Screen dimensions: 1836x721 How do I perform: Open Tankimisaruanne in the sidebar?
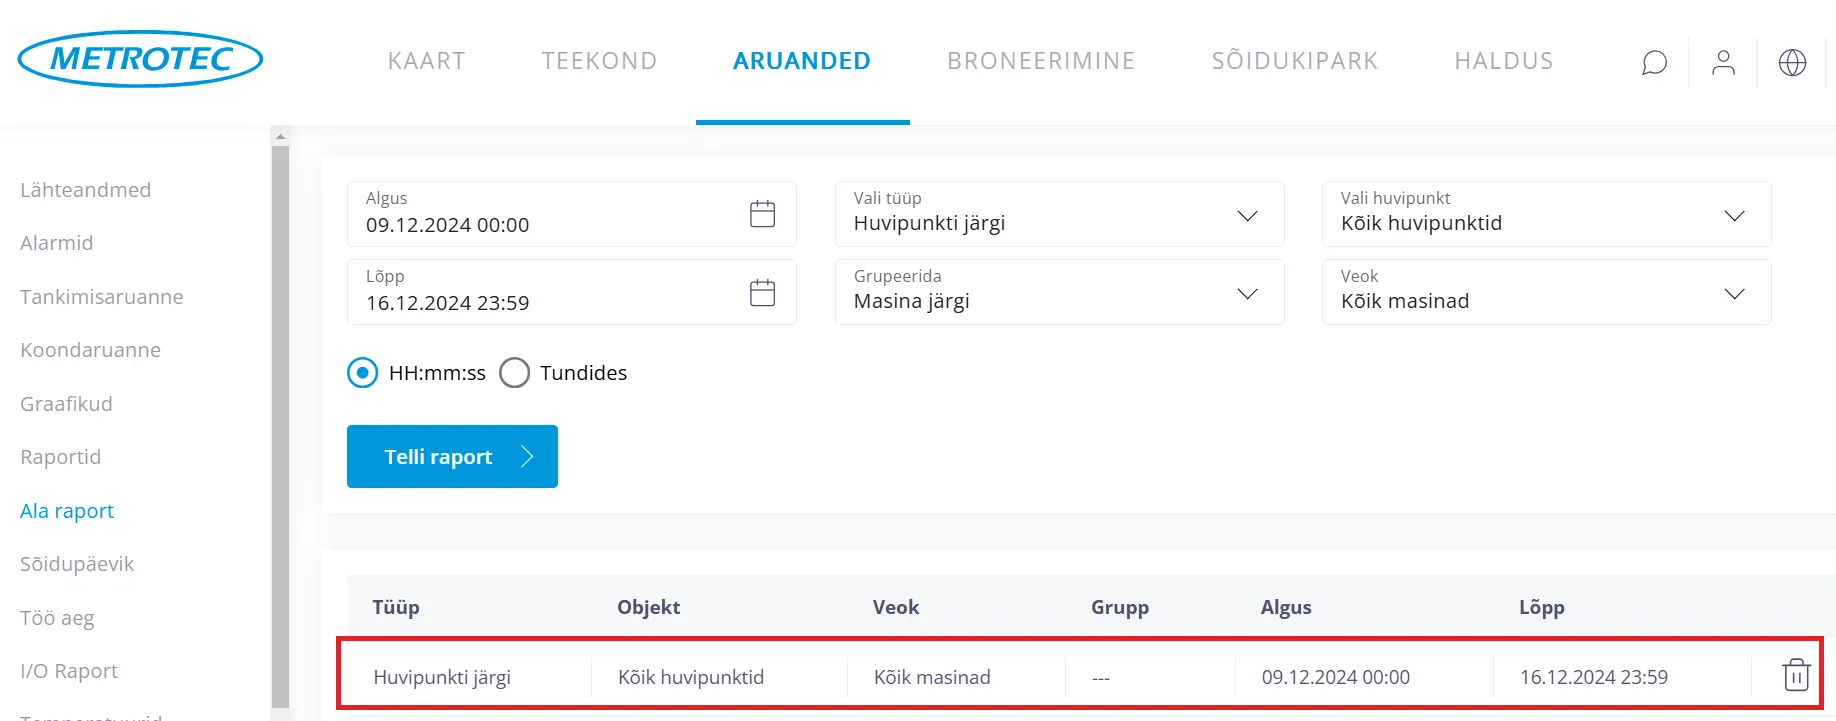click(x=102, y=297)
